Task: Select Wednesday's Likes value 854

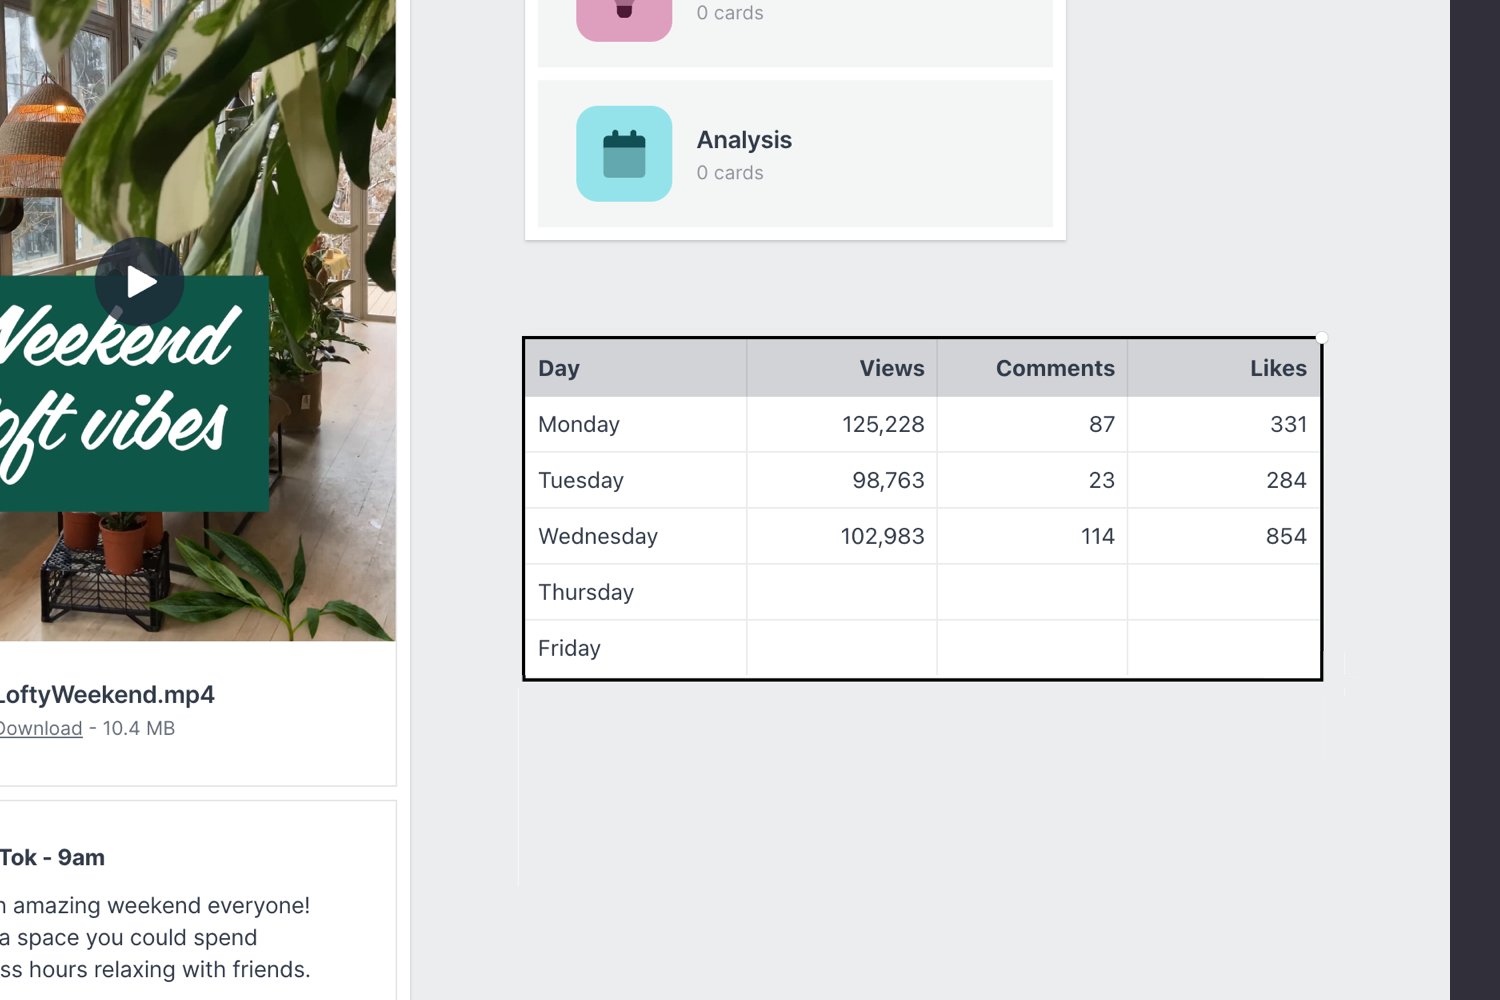Action: 1286,535
